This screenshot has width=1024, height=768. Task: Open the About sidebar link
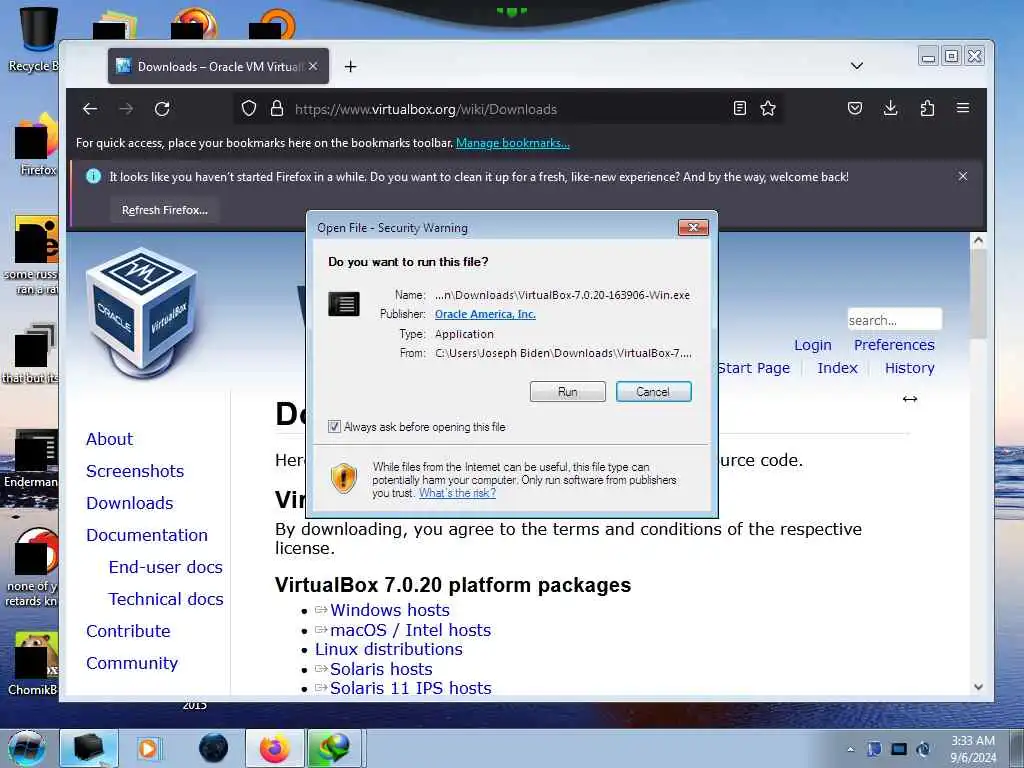pyautogui.click(x=109, y=440)
